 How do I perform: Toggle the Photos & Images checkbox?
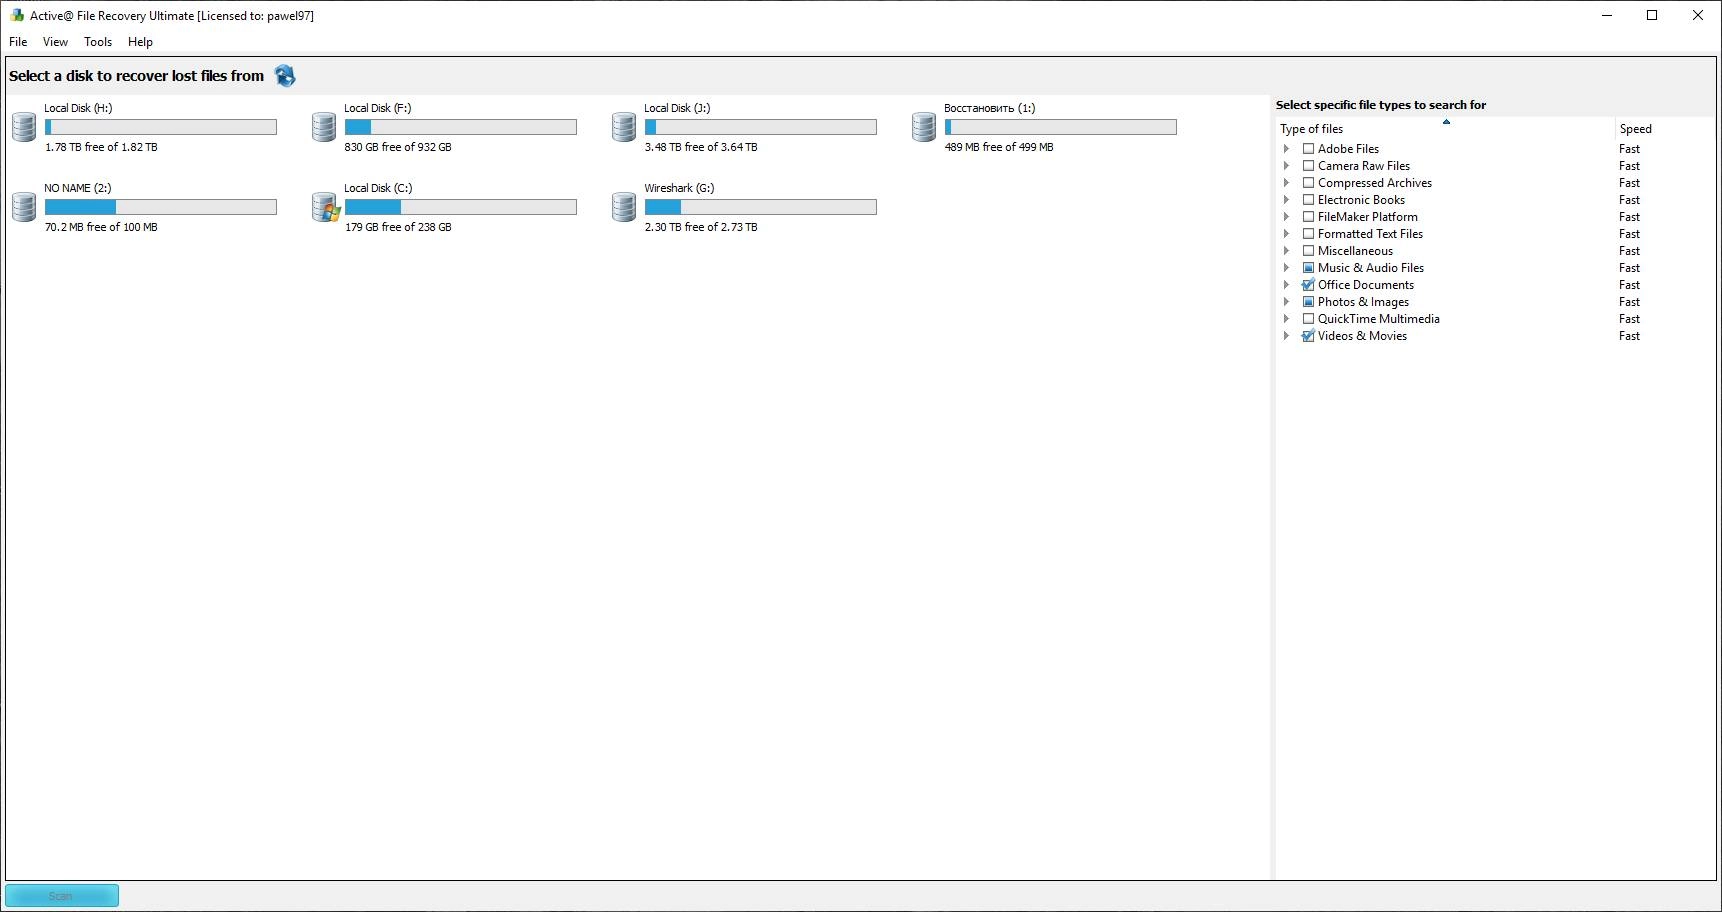pos(1308,302)
